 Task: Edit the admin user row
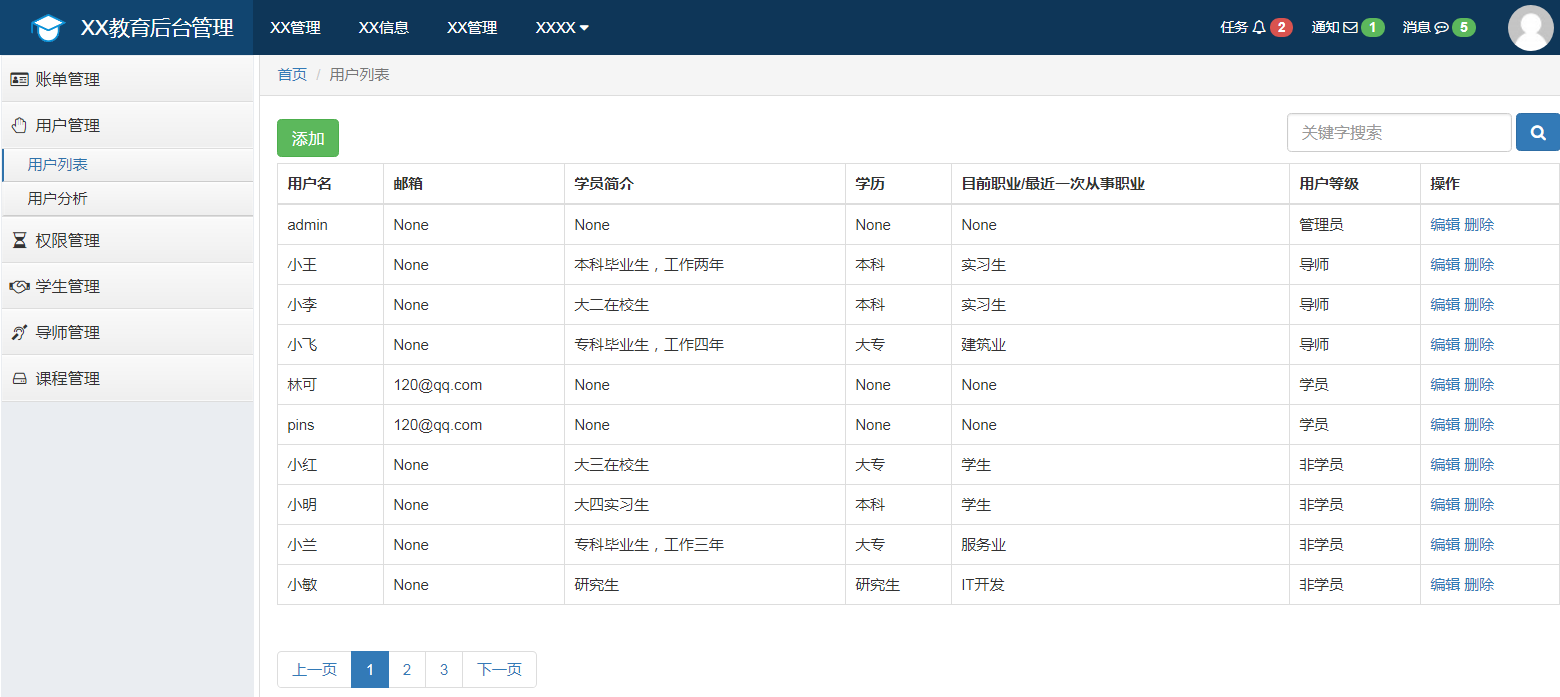1445,225
